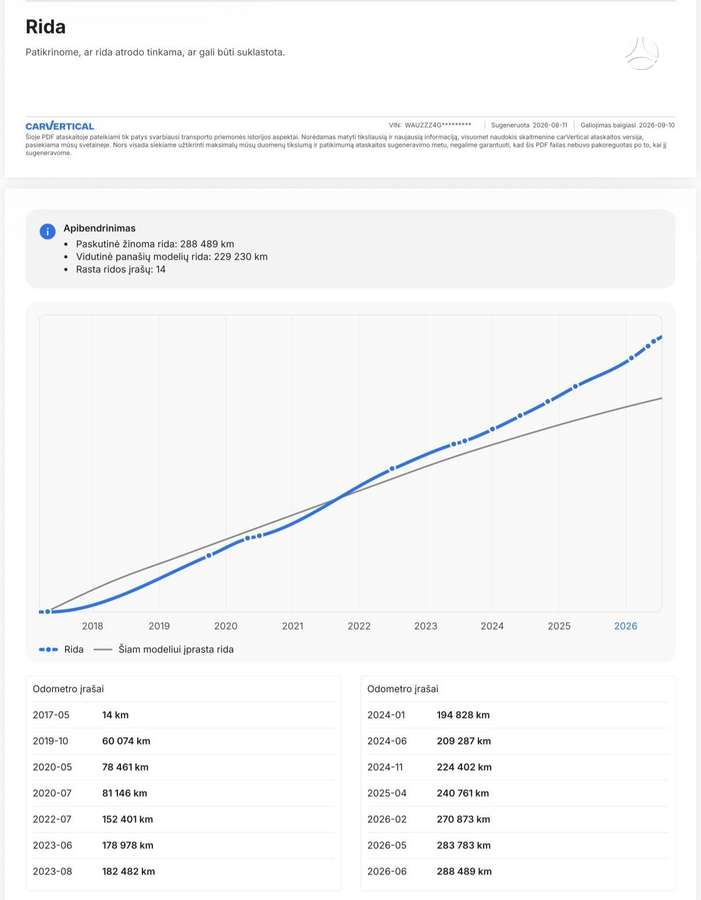Click the Paskutinė žinoma rida summary line

click(155, 244)
